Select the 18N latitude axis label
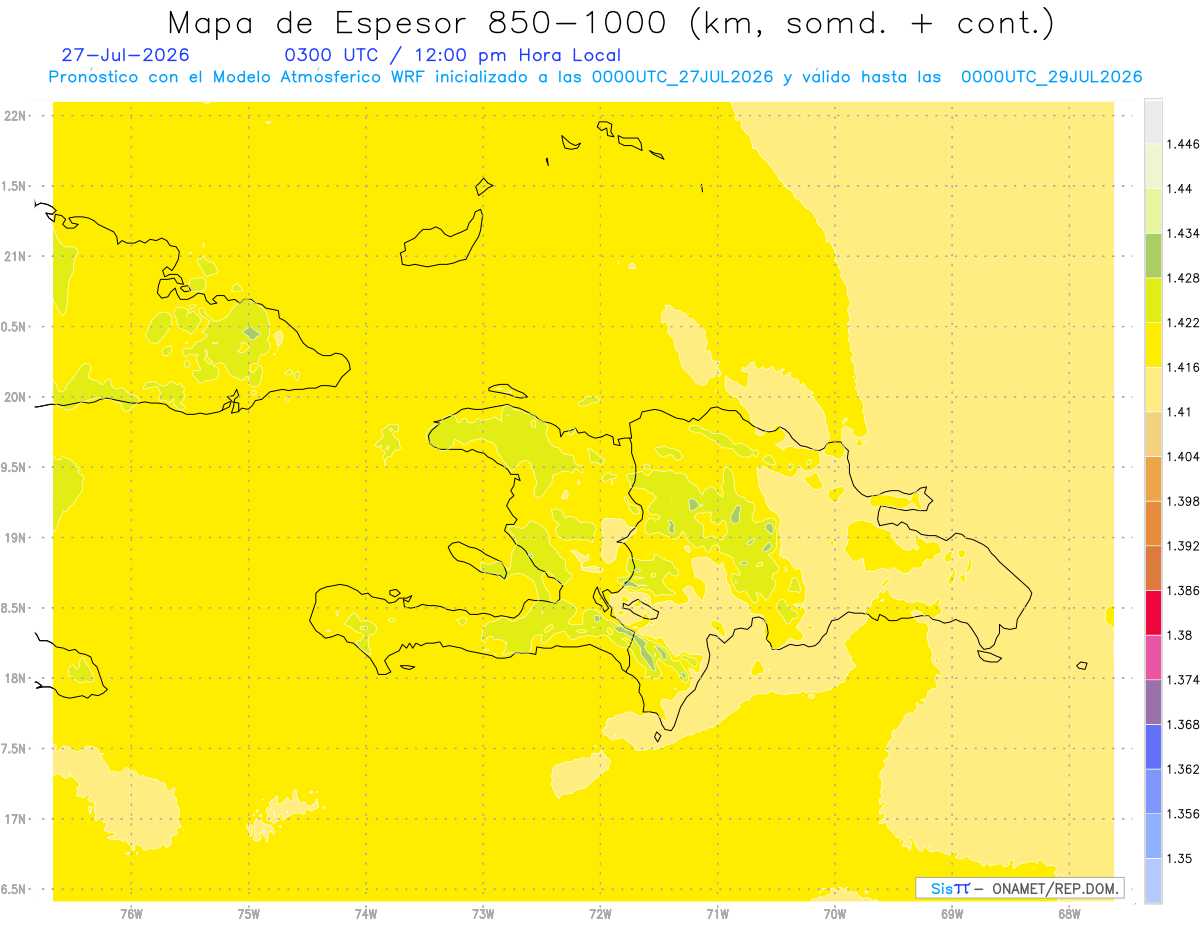This screenshot has height=927, width=1200. click(14, 678)
